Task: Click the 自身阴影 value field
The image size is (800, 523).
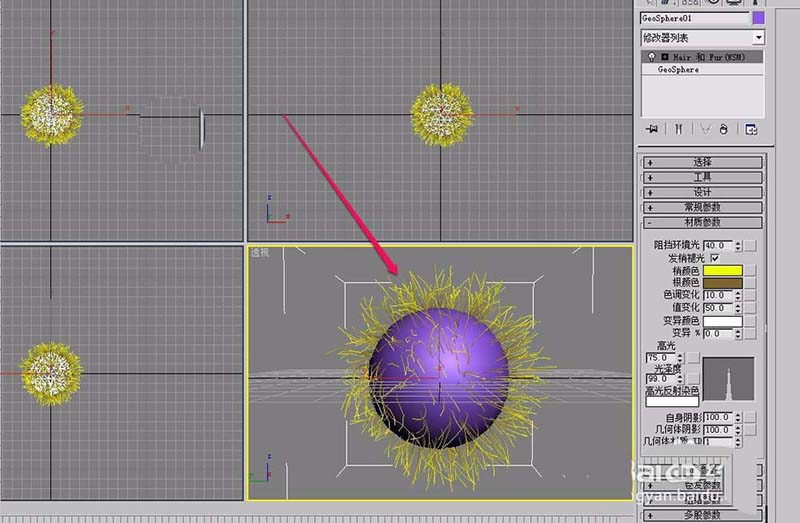Action: click(718, 417)
